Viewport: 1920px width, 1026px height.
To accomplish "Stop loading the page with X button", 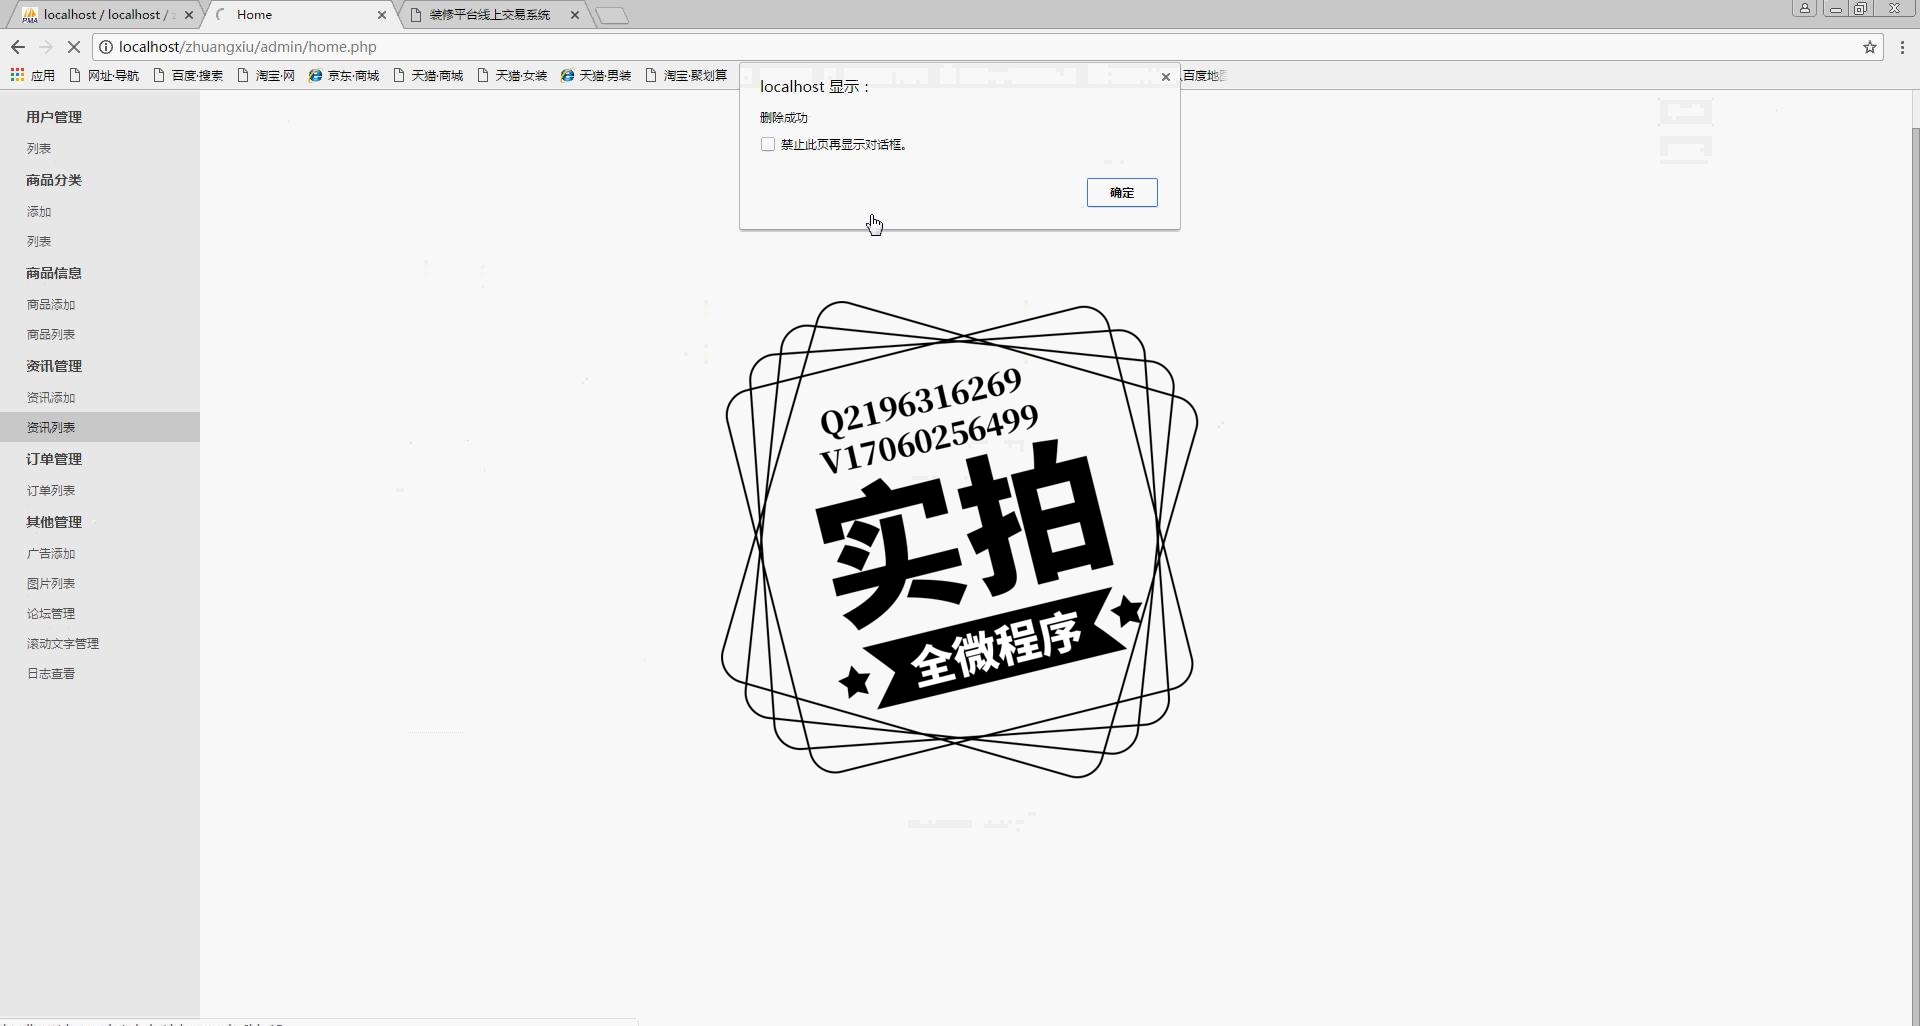I will click(x=73, y=47).
